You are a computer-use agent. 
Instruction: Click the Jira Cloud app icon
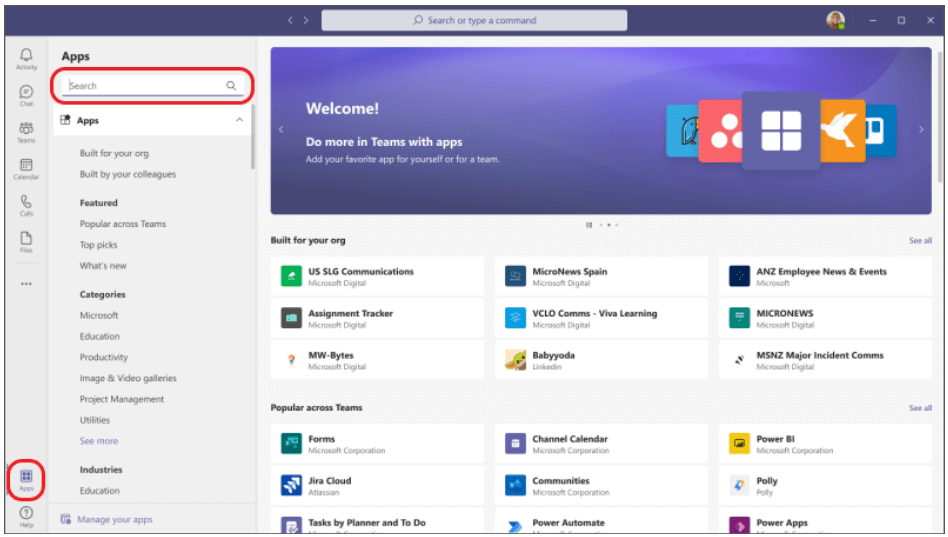(291, 486)
